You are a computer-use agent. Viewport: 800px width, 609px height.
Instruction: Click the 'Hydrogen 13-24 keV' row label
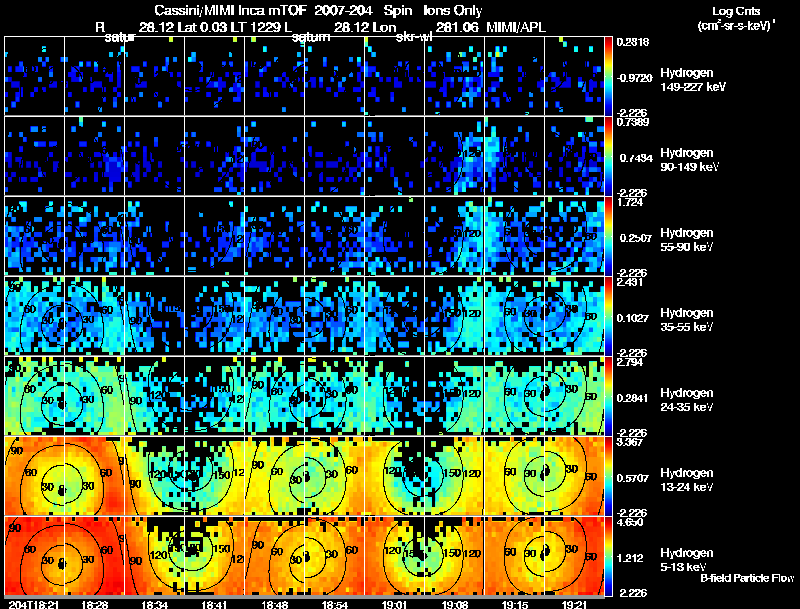click(x=687, y=480)
